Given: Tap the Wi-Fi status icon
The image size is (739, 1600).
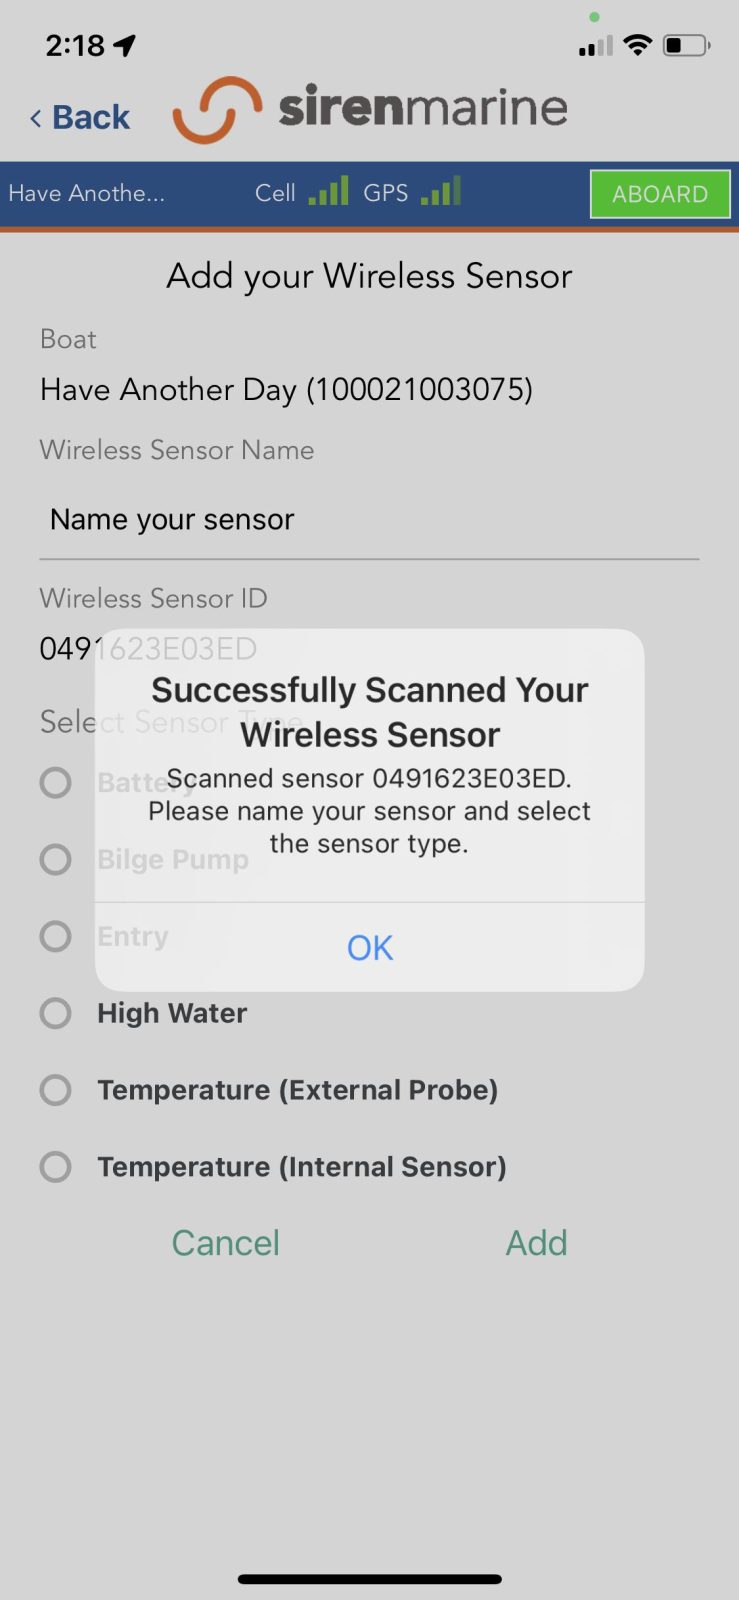Looking at the screenshot, I should tap(637, 45).
